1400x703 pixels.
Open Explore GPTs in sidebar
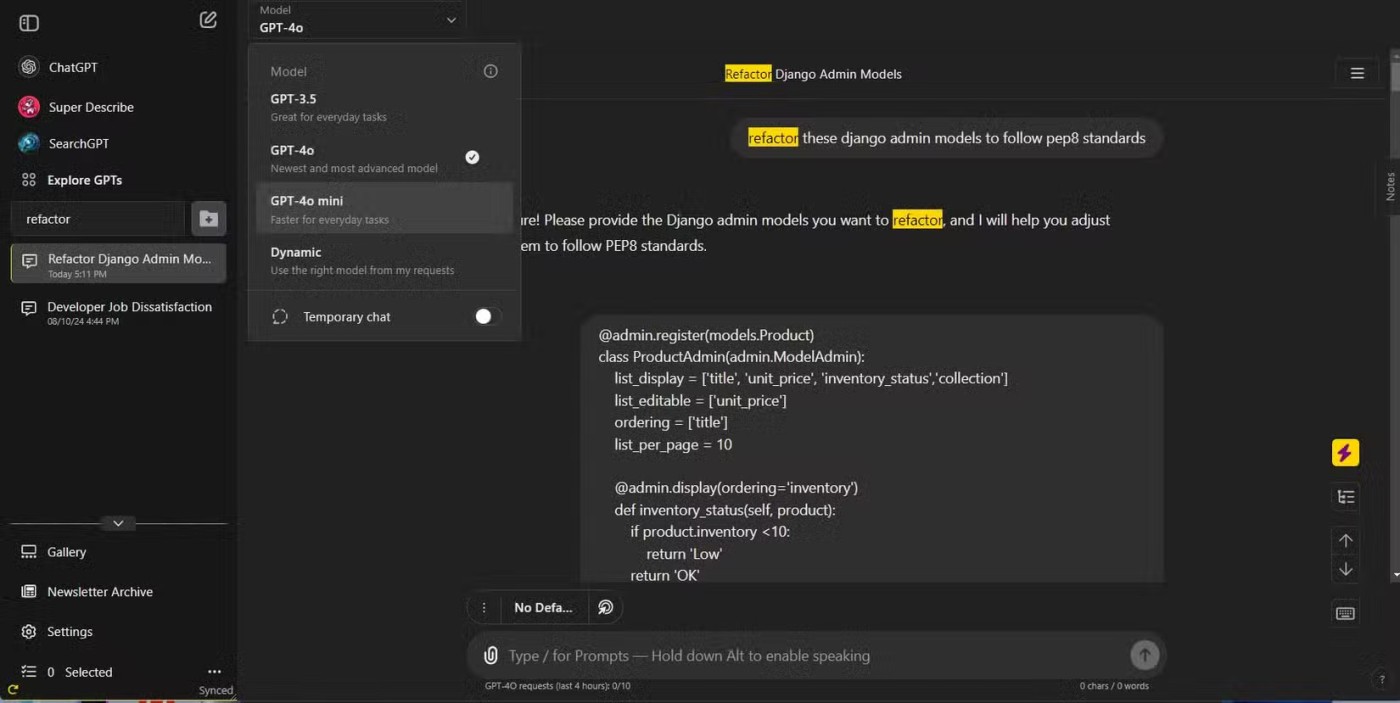[x=84, y=180]
